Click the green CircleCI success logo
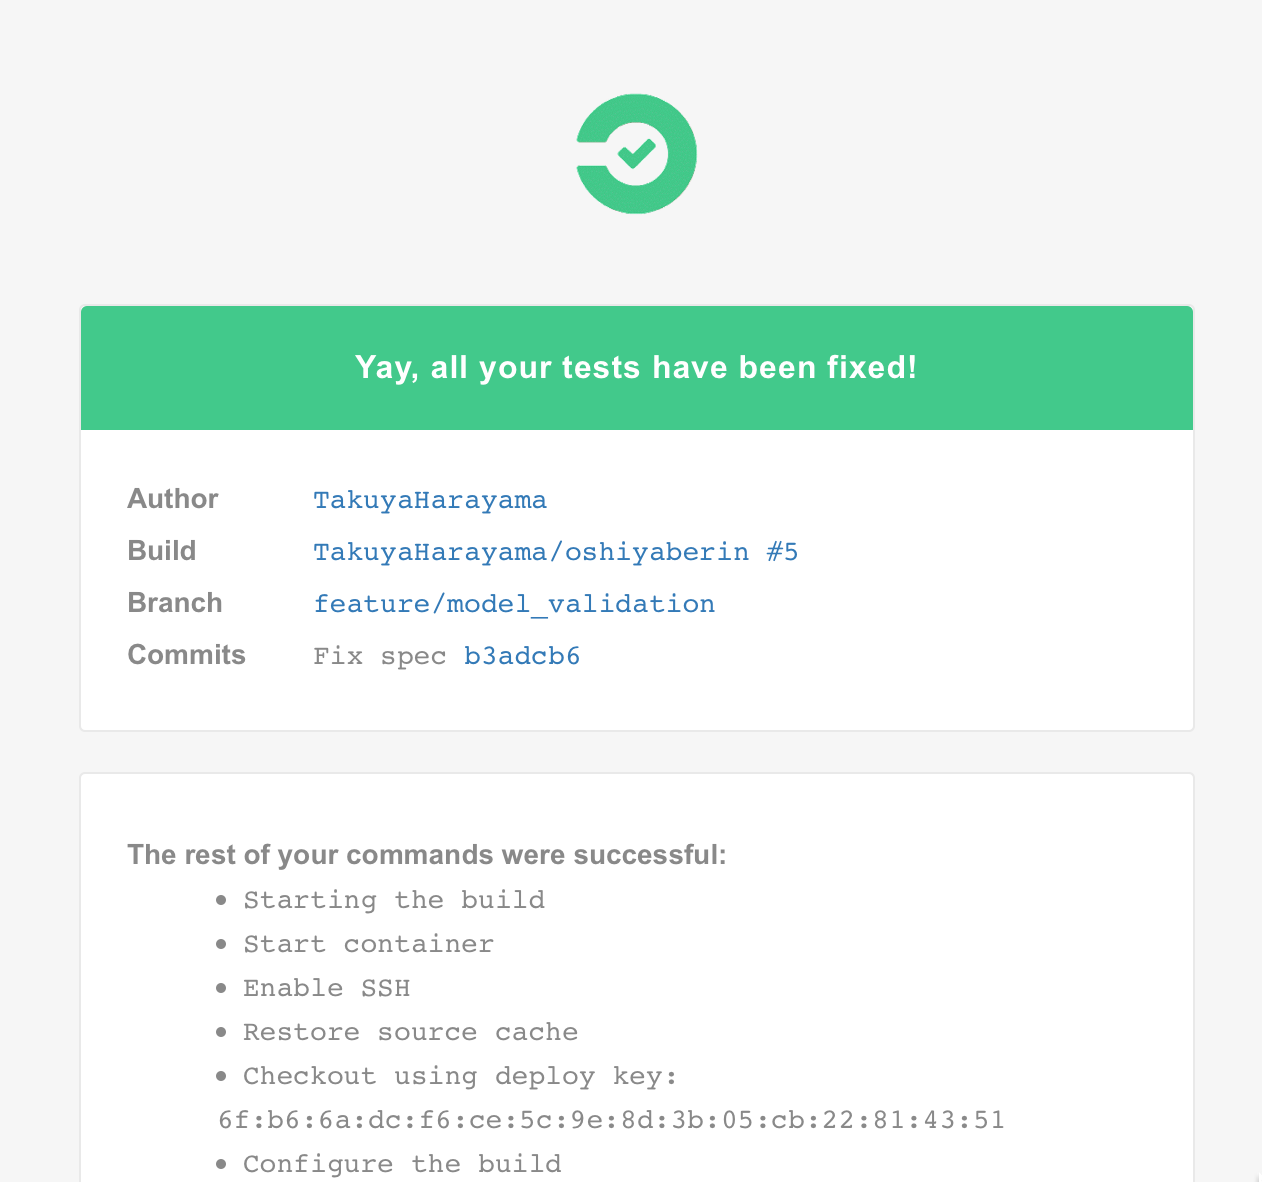 coord(636,154)
